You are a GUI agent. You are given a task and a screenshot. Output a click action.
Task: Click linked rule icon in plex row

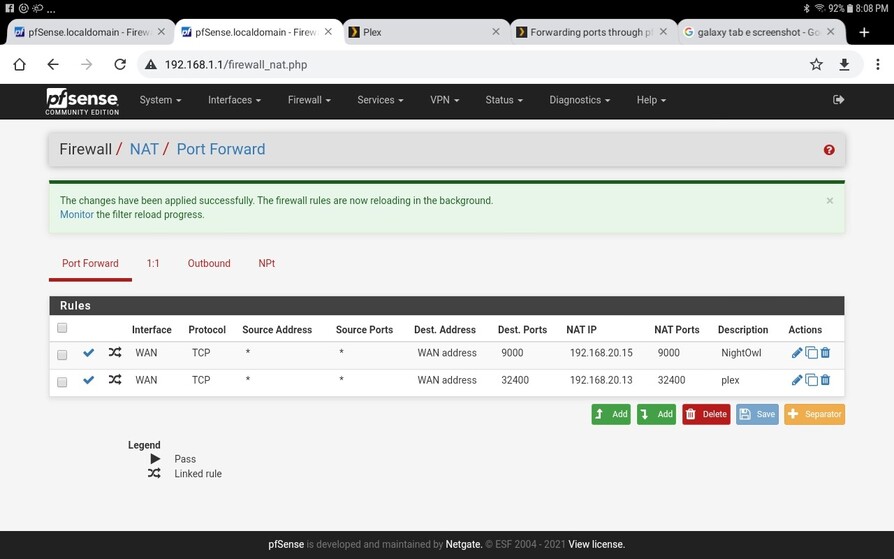tap(115, 379)
